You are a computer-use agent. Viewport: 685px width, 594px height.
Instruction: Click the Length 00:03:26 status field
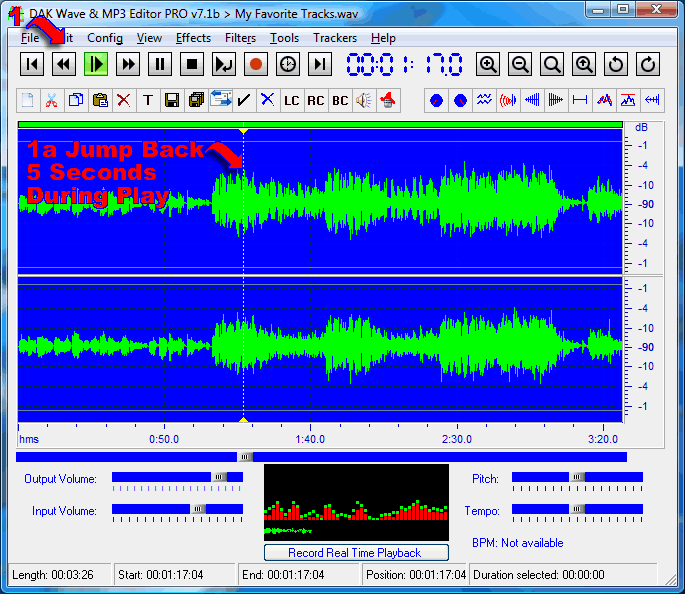[60, 575]
